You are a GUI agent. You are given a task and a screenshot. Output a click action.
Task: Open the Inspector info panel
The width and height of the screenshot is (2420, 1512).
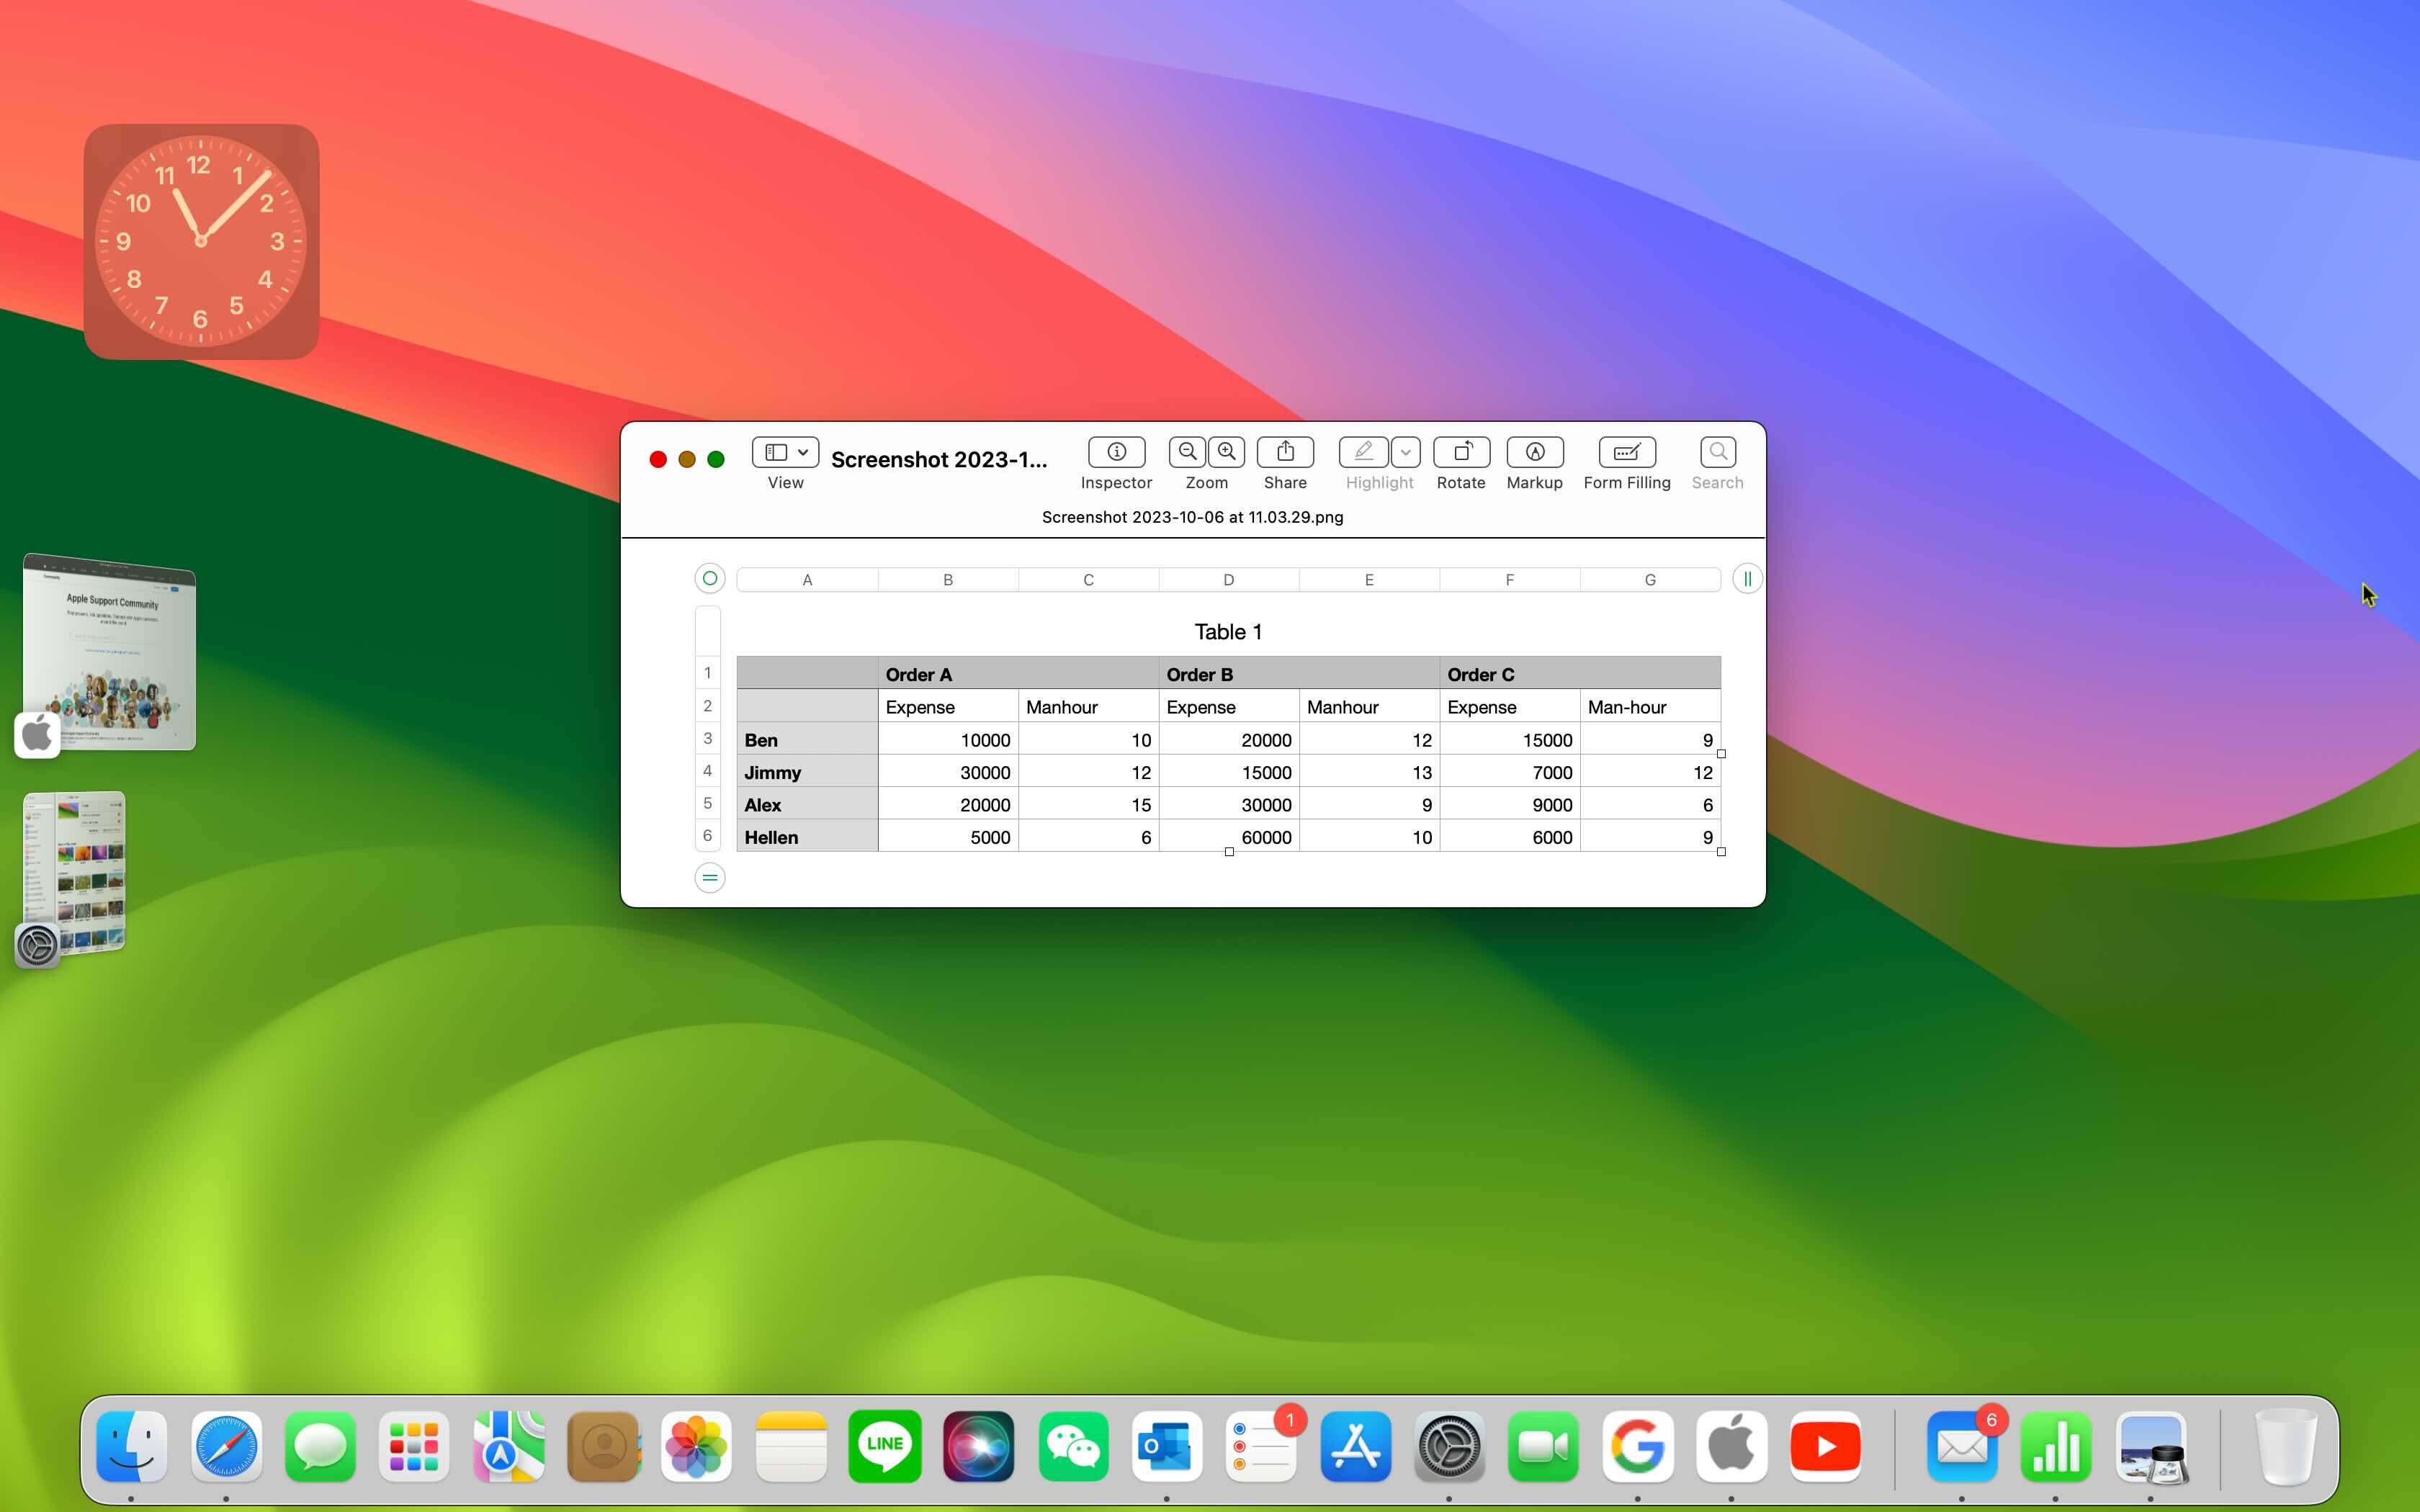click(1116, 452)
